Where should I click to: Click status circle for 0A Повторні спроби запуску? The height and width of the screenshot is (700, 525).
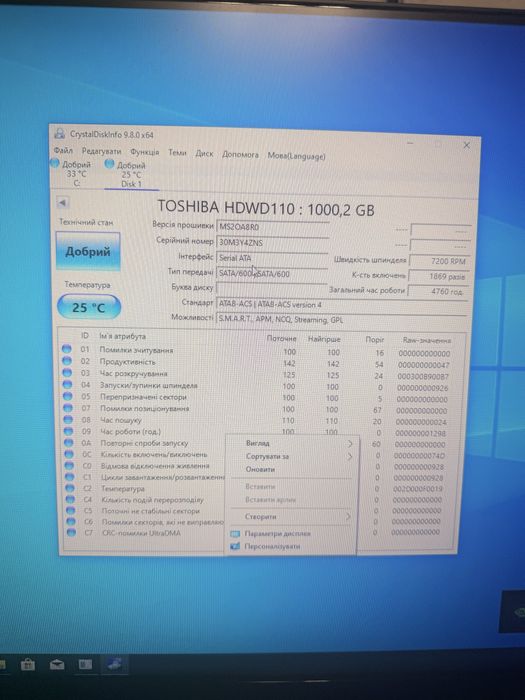pyautogui.click(x=68, y=443)
